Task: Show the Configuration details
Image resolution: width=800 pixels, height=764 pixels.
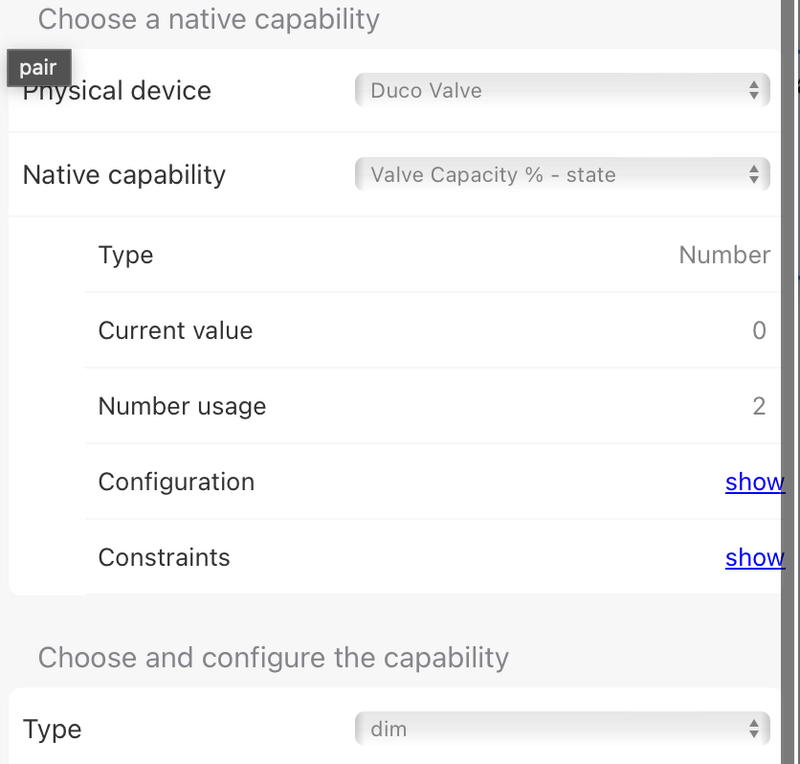Action: click(x=754, y=482)
